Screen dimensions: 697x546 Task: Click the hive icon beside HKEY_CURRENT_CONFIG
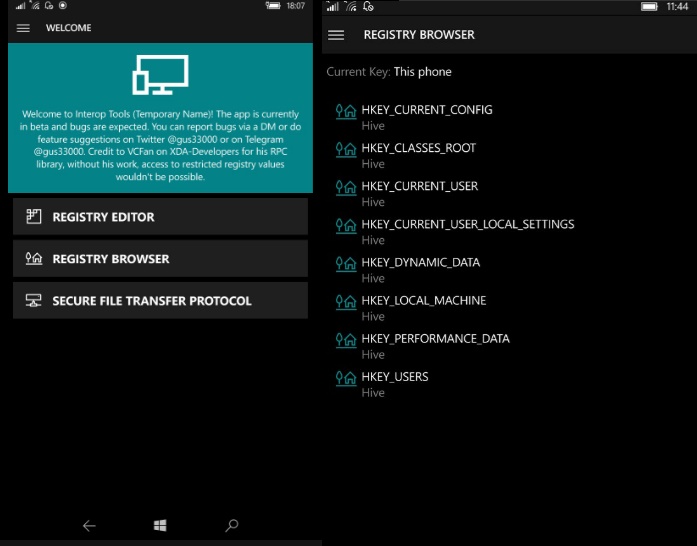tap(346, 112)
